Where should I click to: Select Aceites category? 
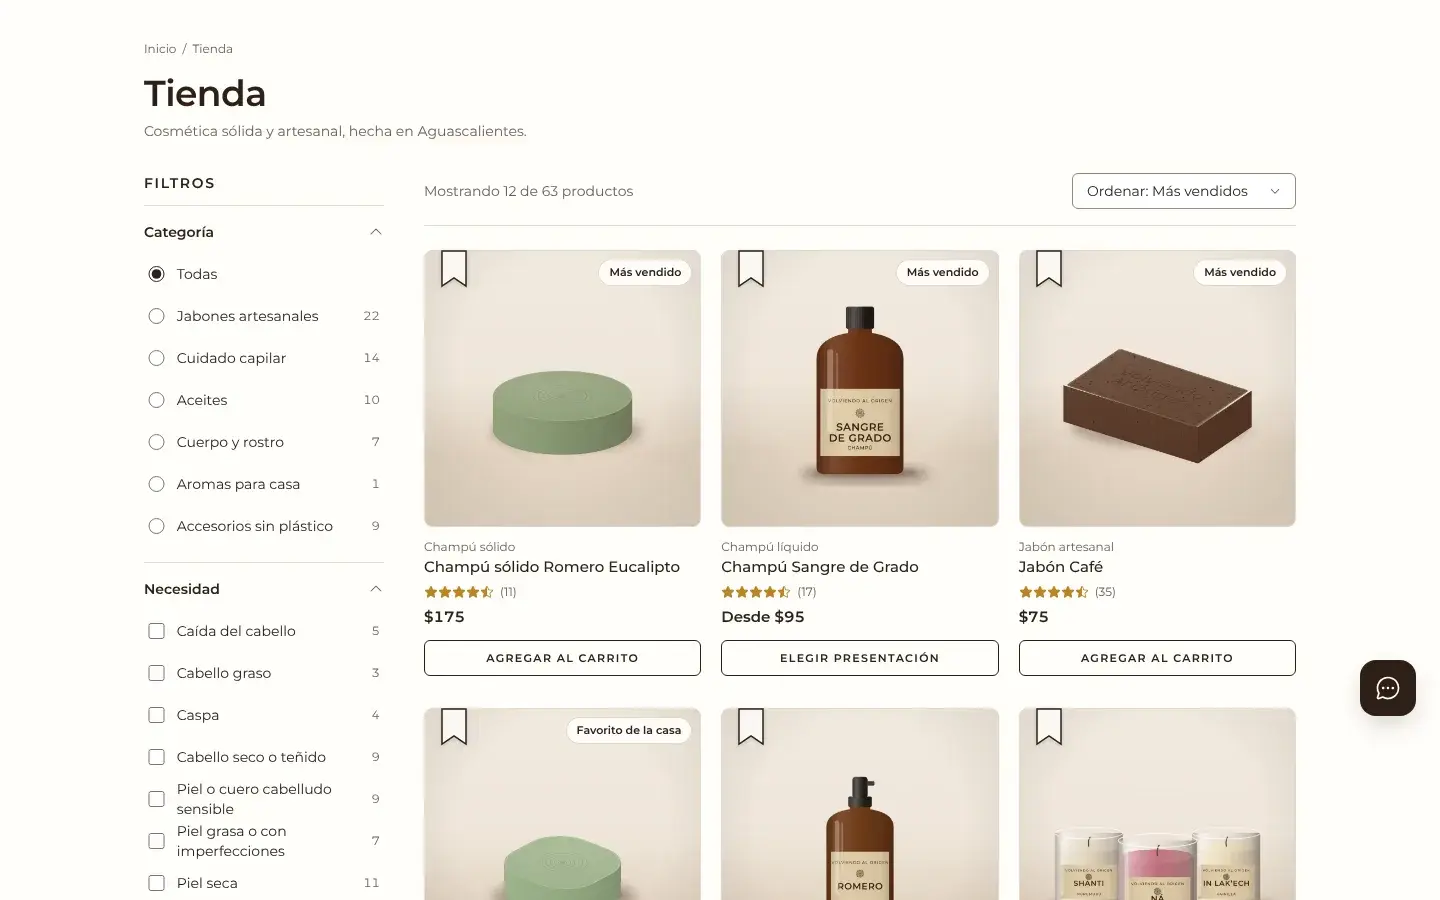point(156,400)
